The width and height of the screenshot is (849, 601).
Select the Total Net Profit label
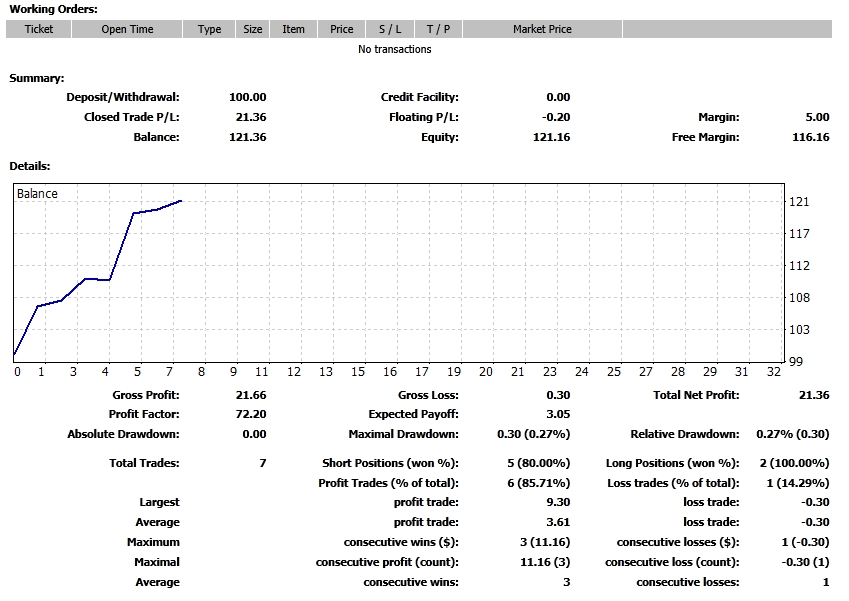[x=696, y=395]
